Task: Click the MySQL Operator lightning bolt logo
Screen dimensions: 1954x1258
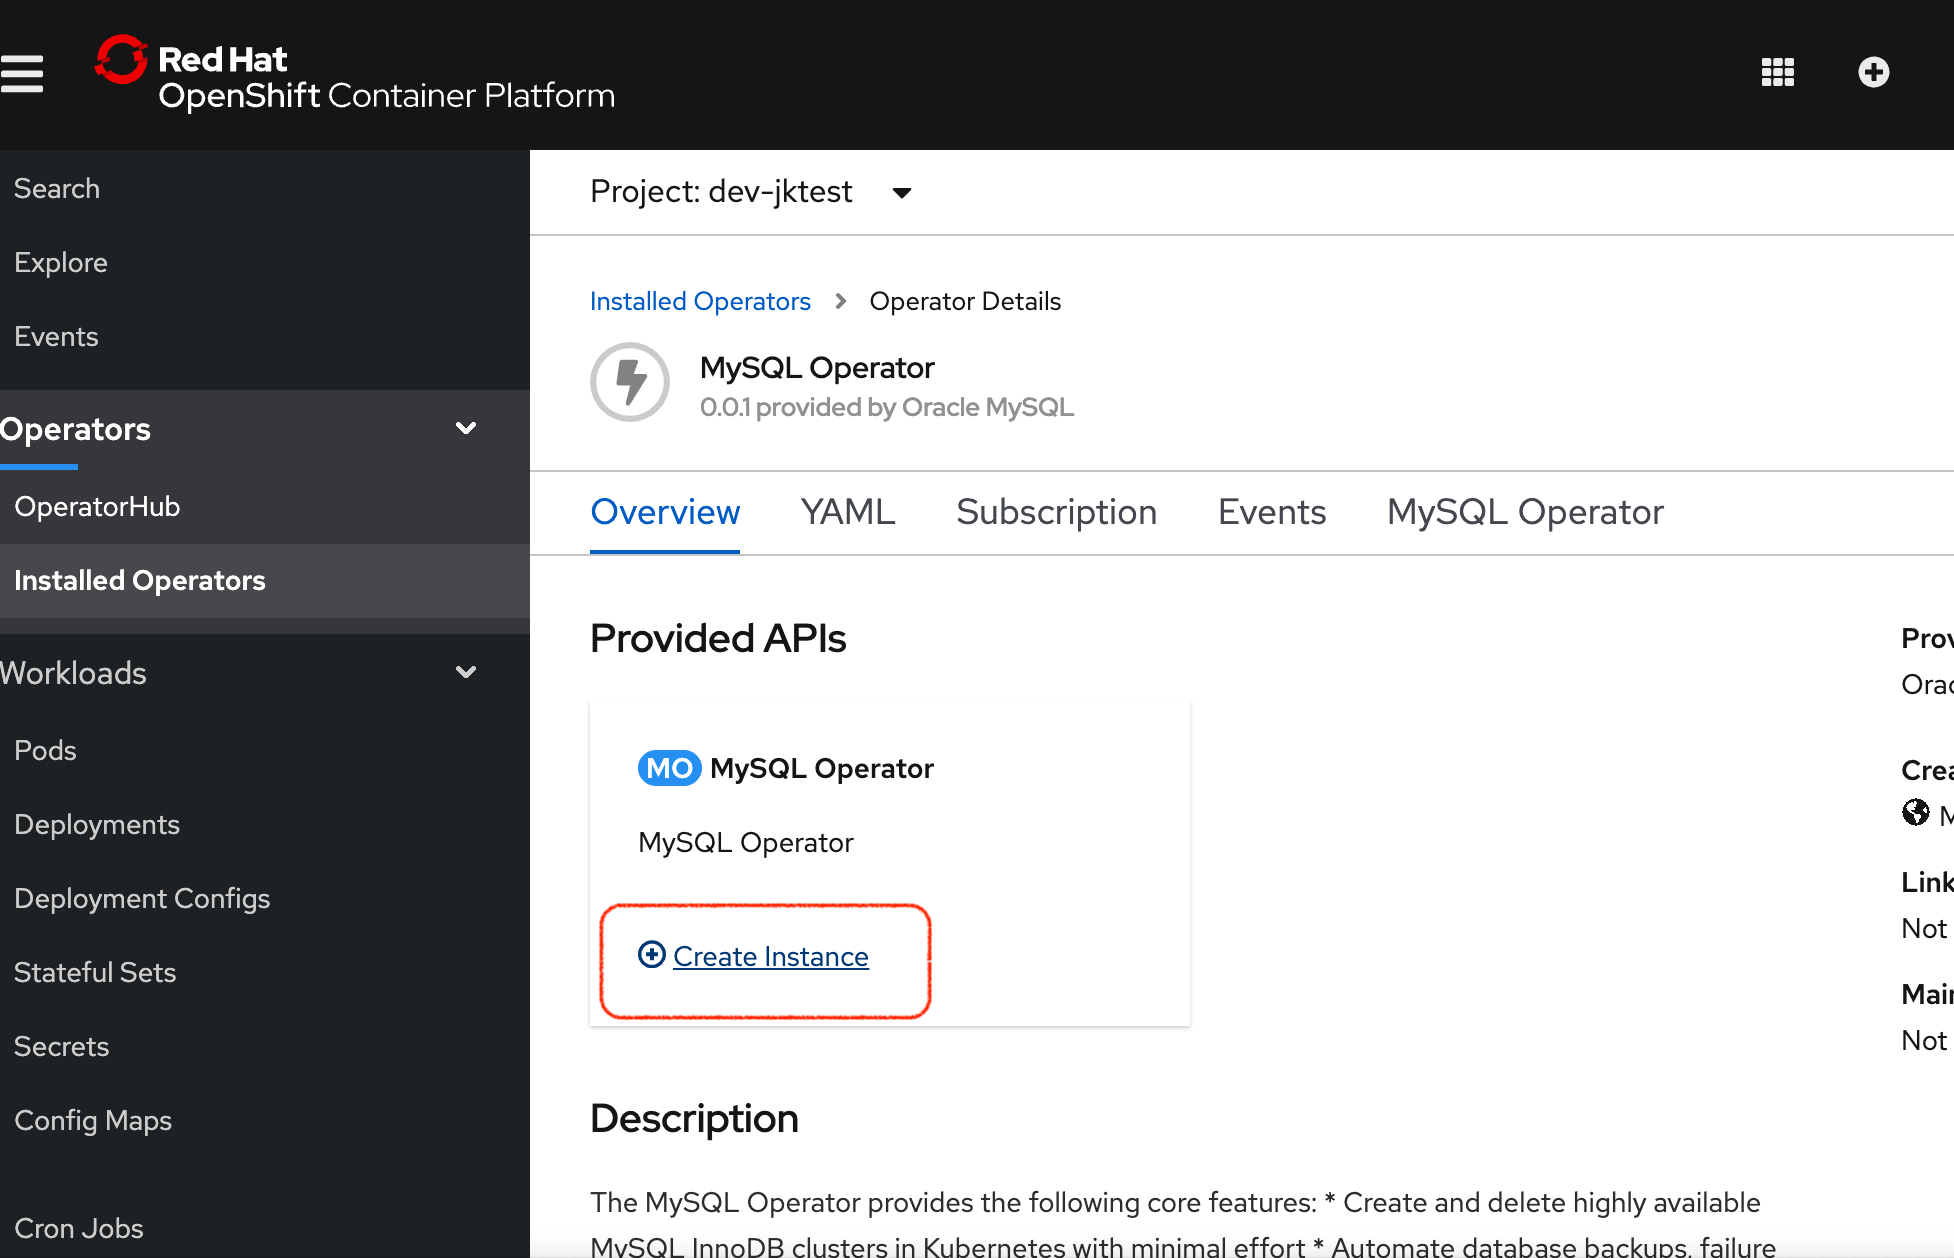Action: pyautogui.click(x=630, y=382)
